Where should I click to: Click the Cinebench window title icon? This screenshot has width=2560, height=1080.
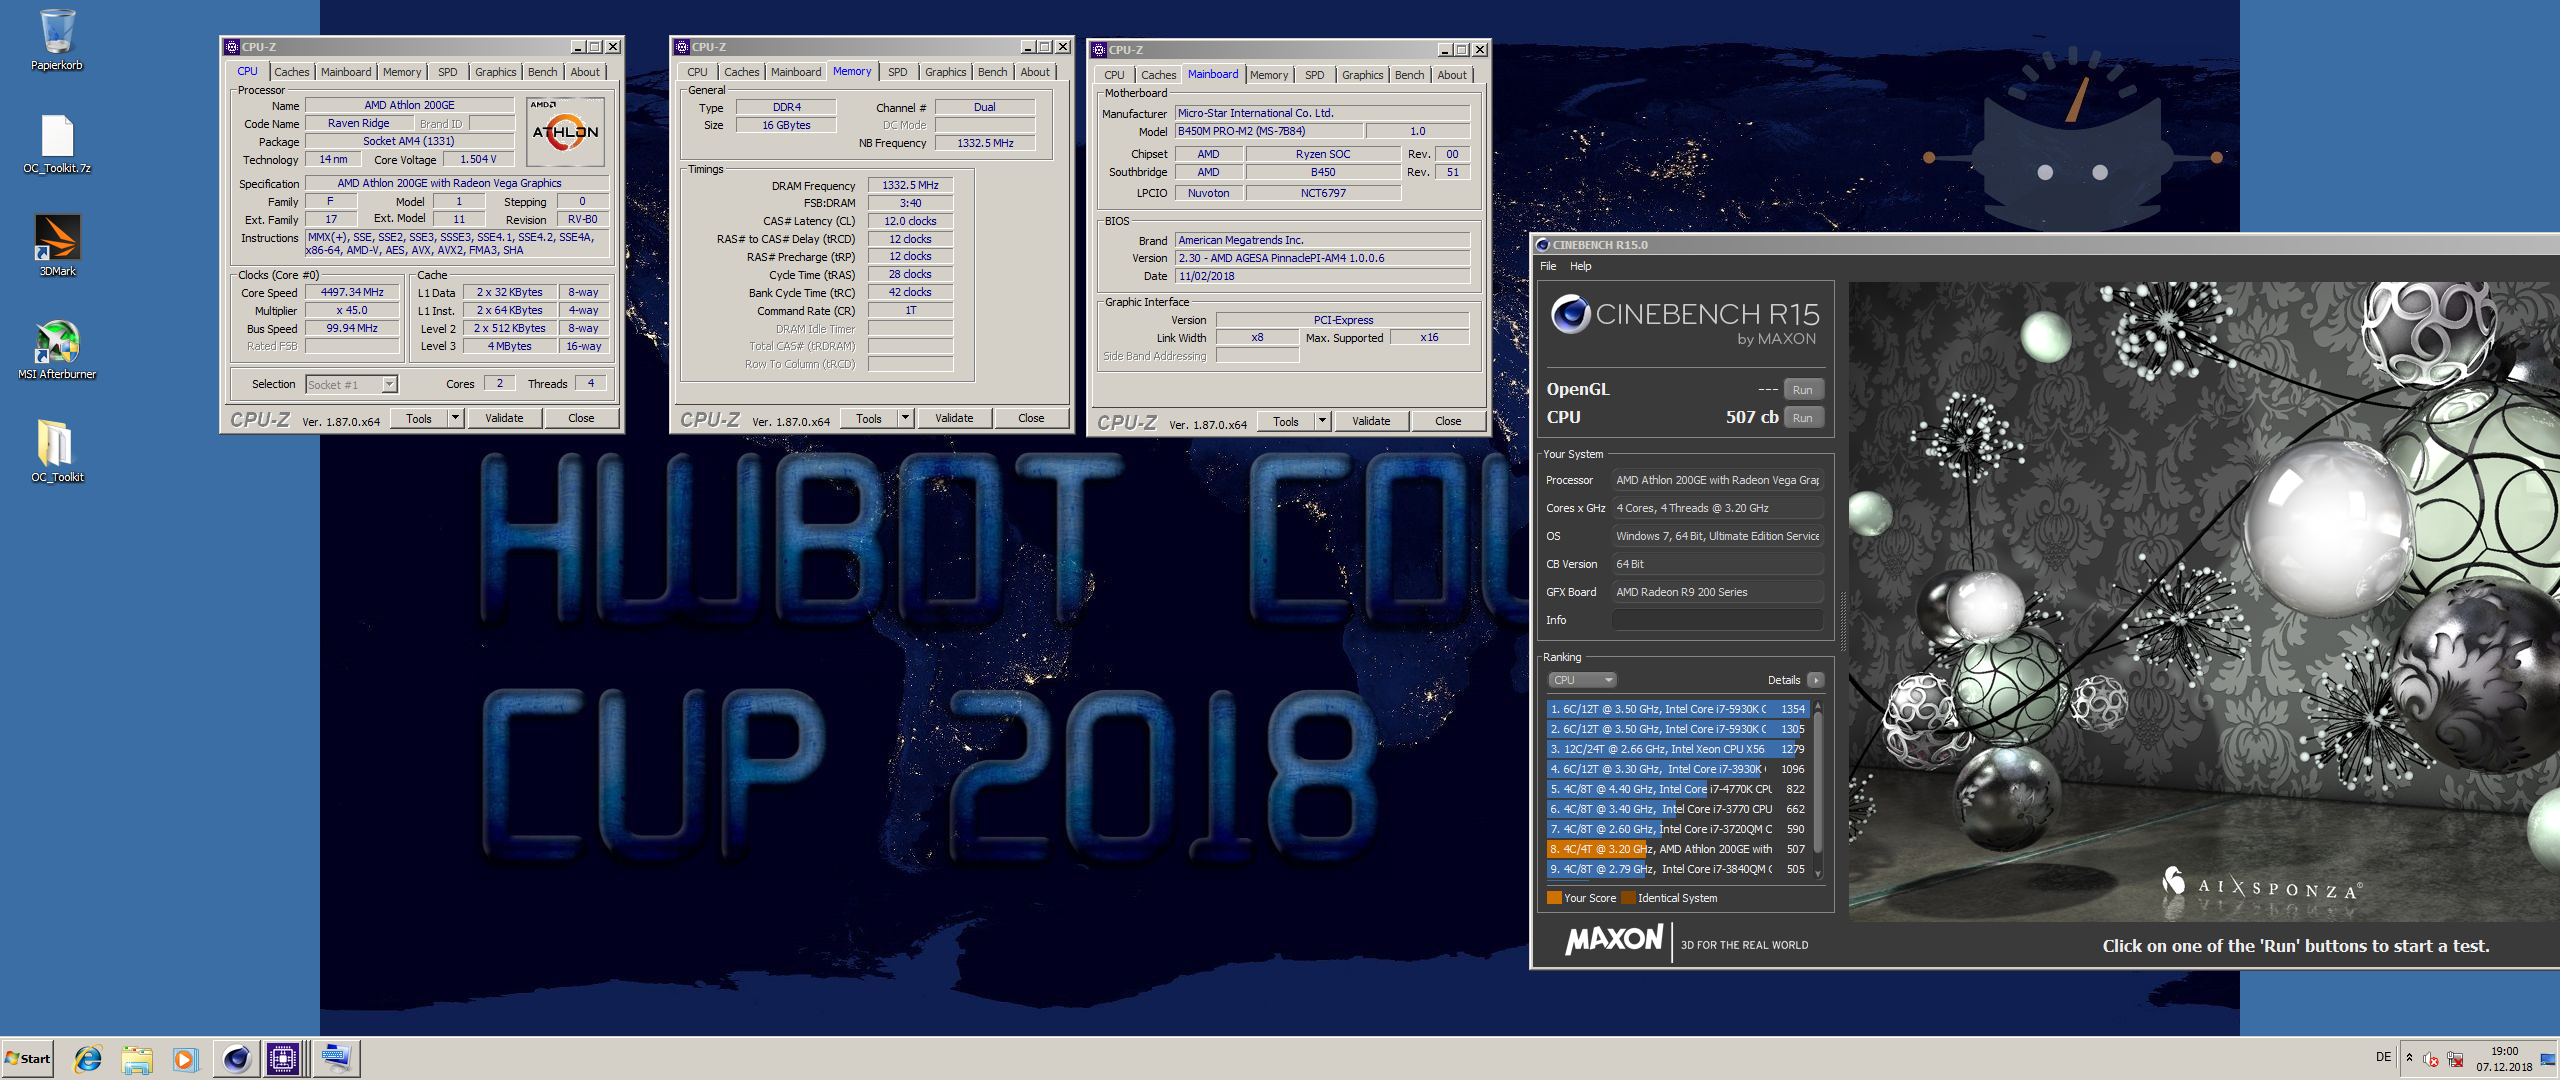1543,245
